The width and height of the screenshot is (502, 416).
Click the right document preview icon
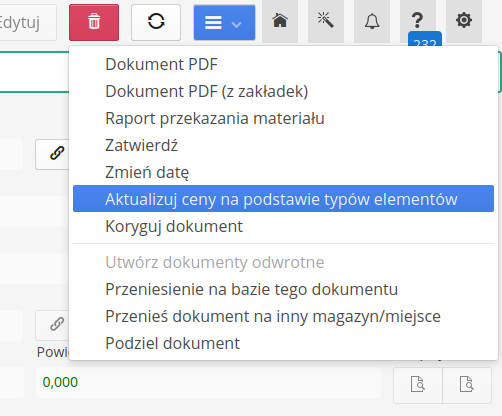(x=467, y=385)
